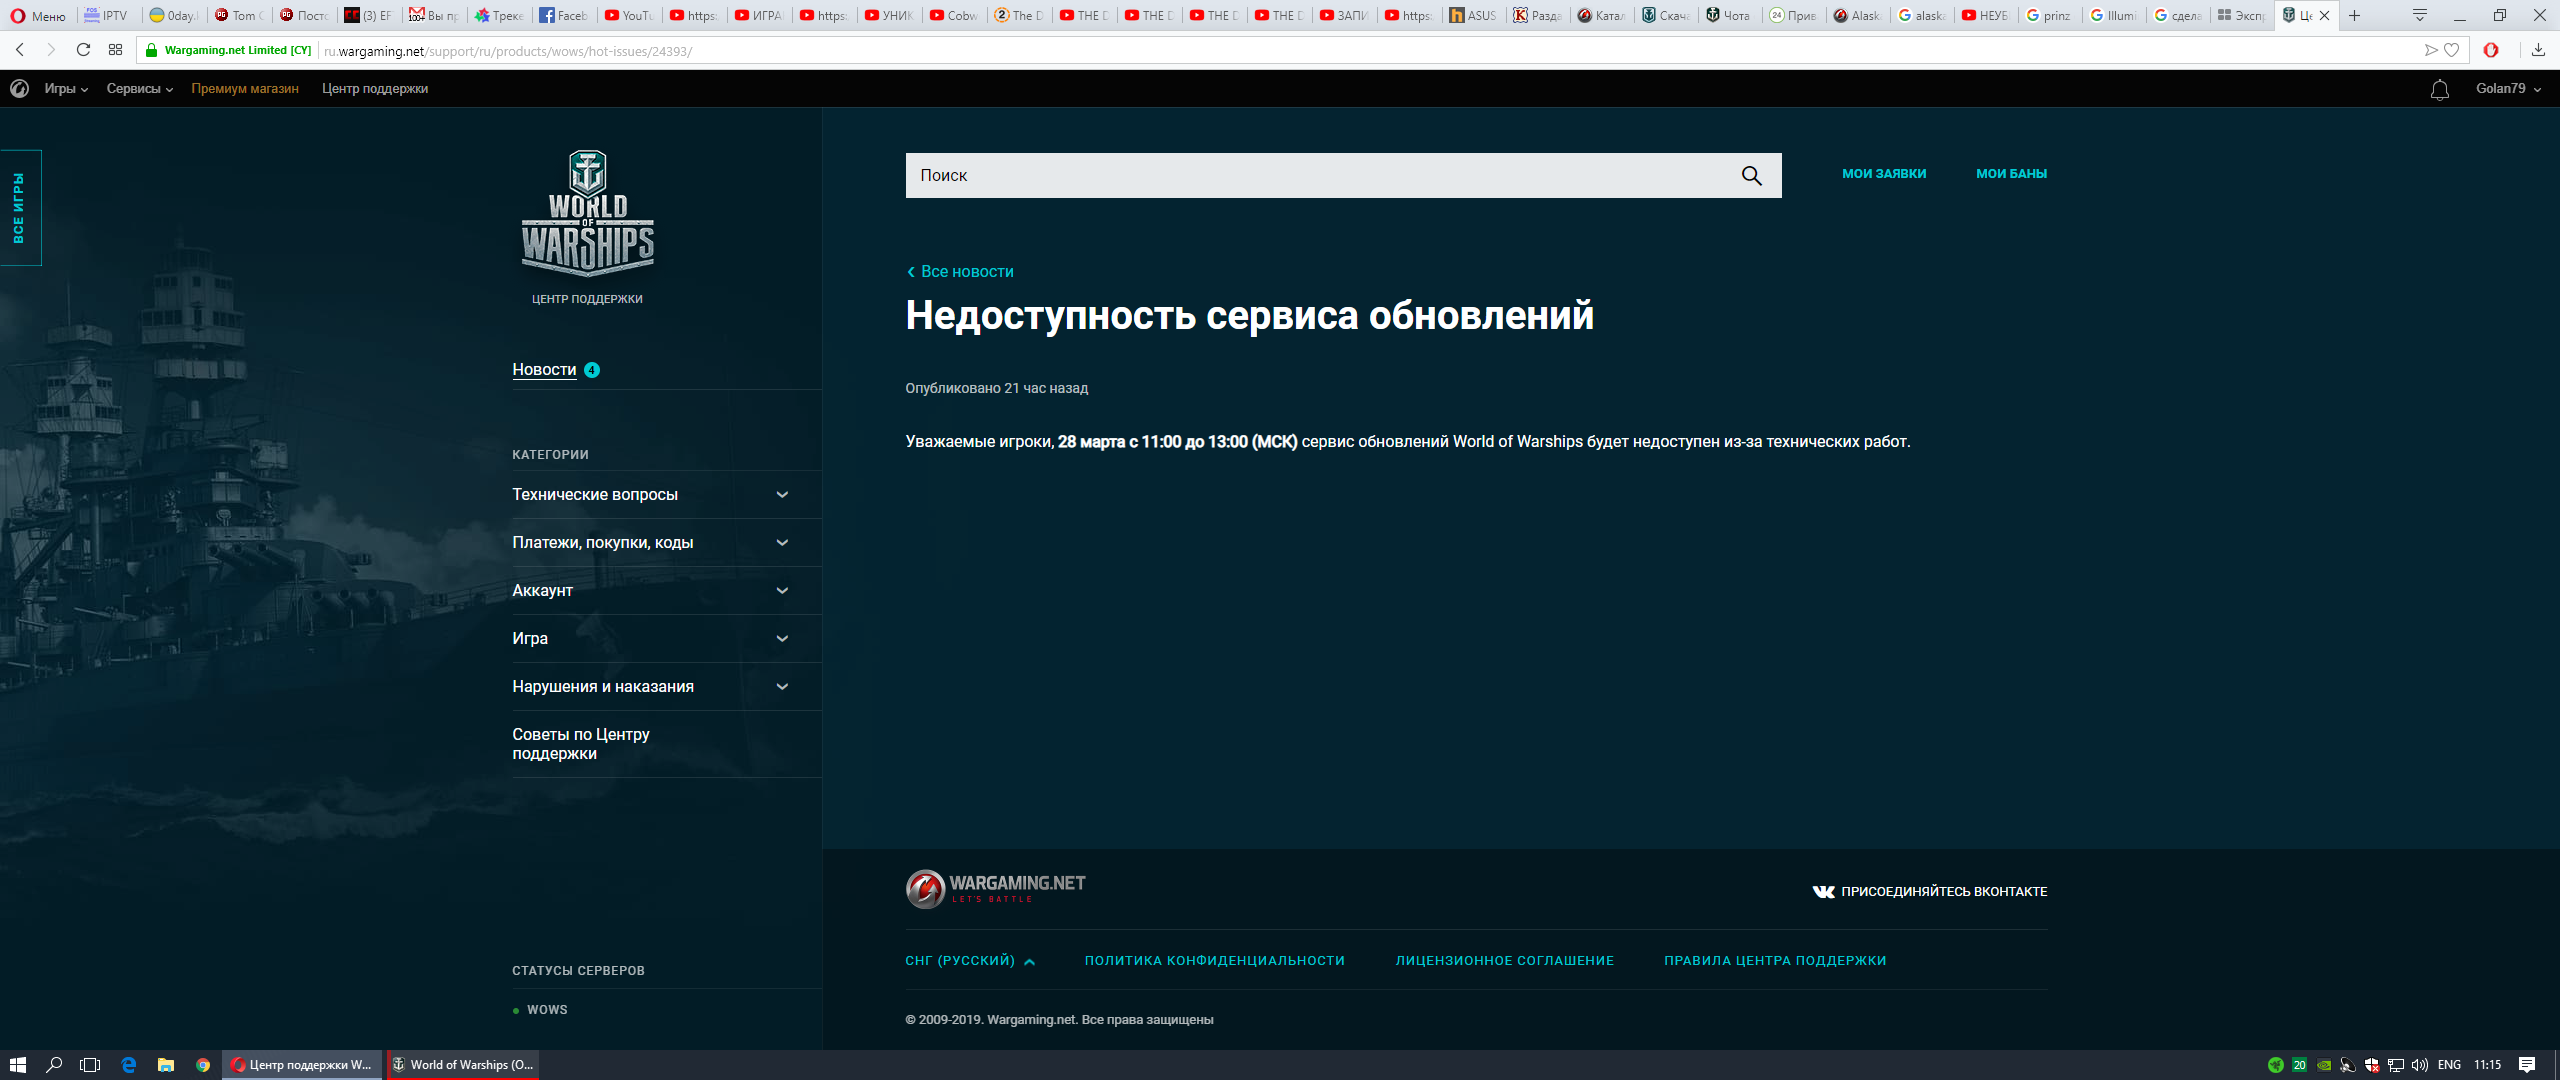Switch to the Facebook browser tab
The width and height of the screenshot is (2560, 1080).
[x=563, y=15]
